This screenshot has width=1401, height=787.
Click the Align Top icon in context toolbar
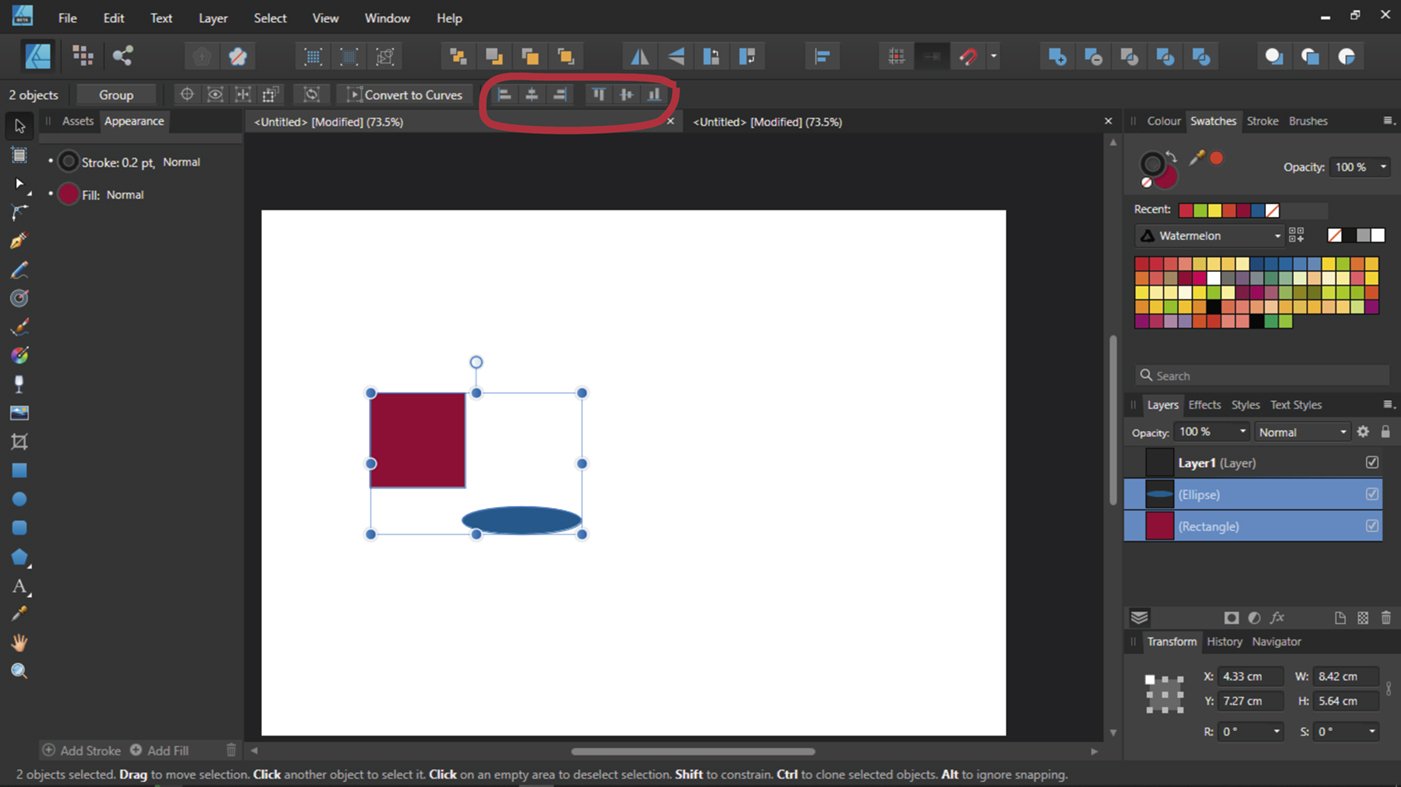point(598,95)
